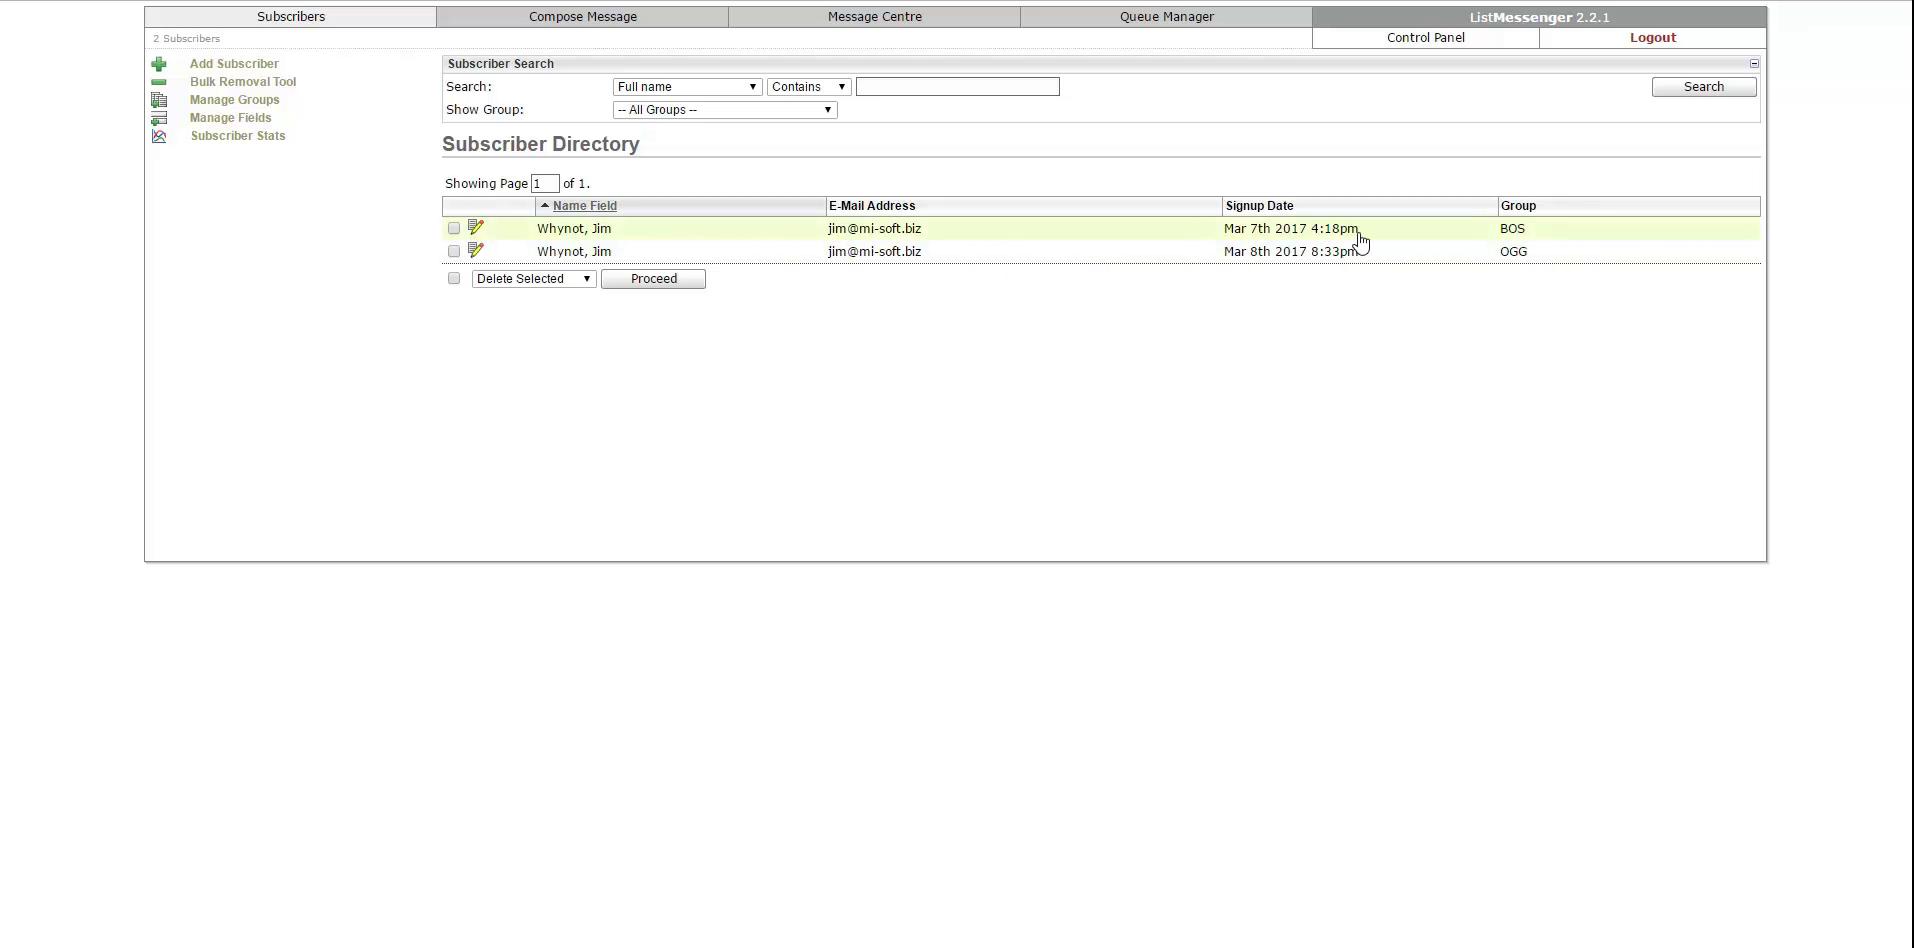The width and height of the screenshot is (1914, 948).
Task: Check the box for the BOS subscriber row
Action: [454, 228]
